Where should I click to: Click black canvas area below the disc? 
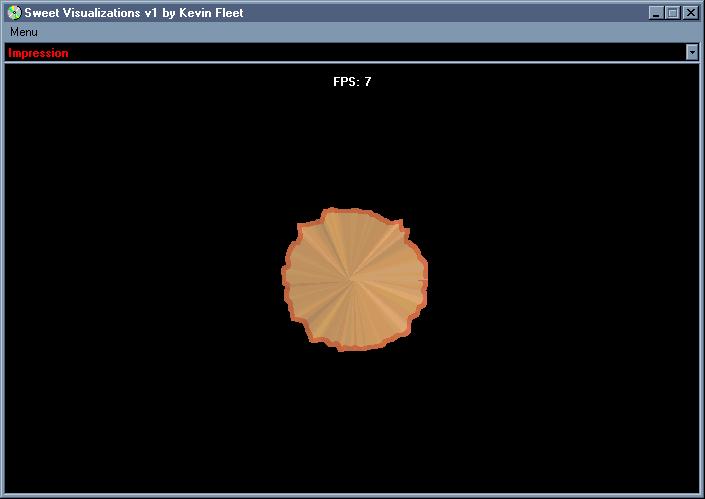tap(353, 420)
